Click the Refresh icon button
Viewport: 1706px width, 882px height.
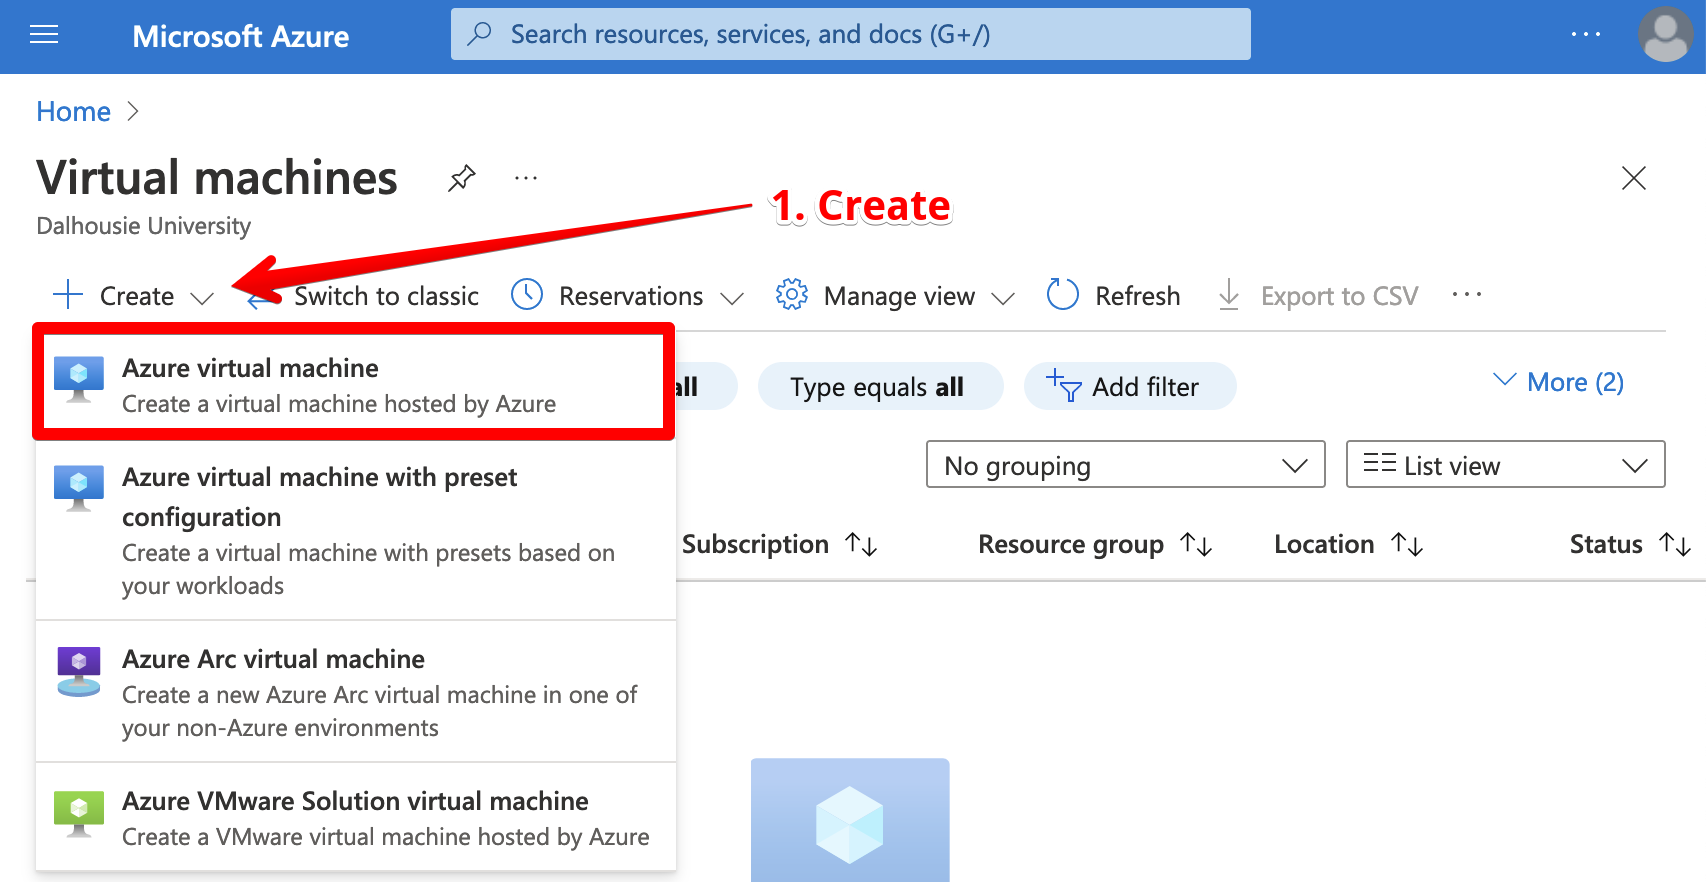[x=1062, y=295]
